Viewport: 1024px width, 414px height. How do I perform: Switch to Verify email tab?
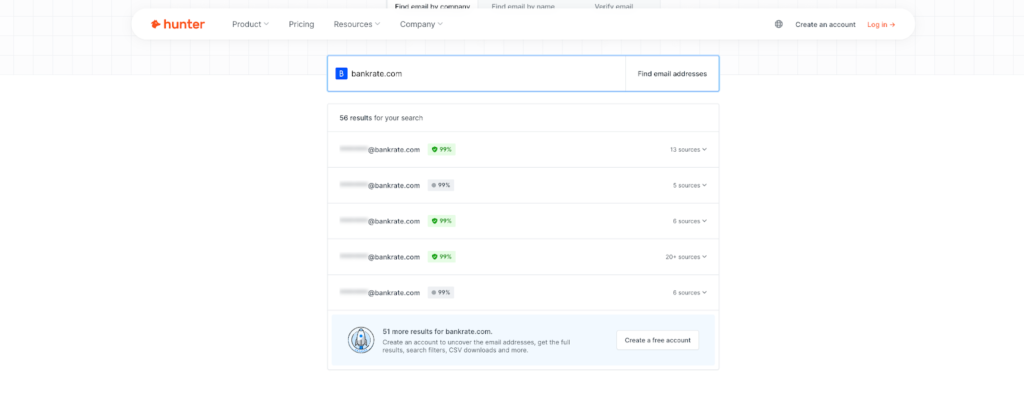click(614, 6)
